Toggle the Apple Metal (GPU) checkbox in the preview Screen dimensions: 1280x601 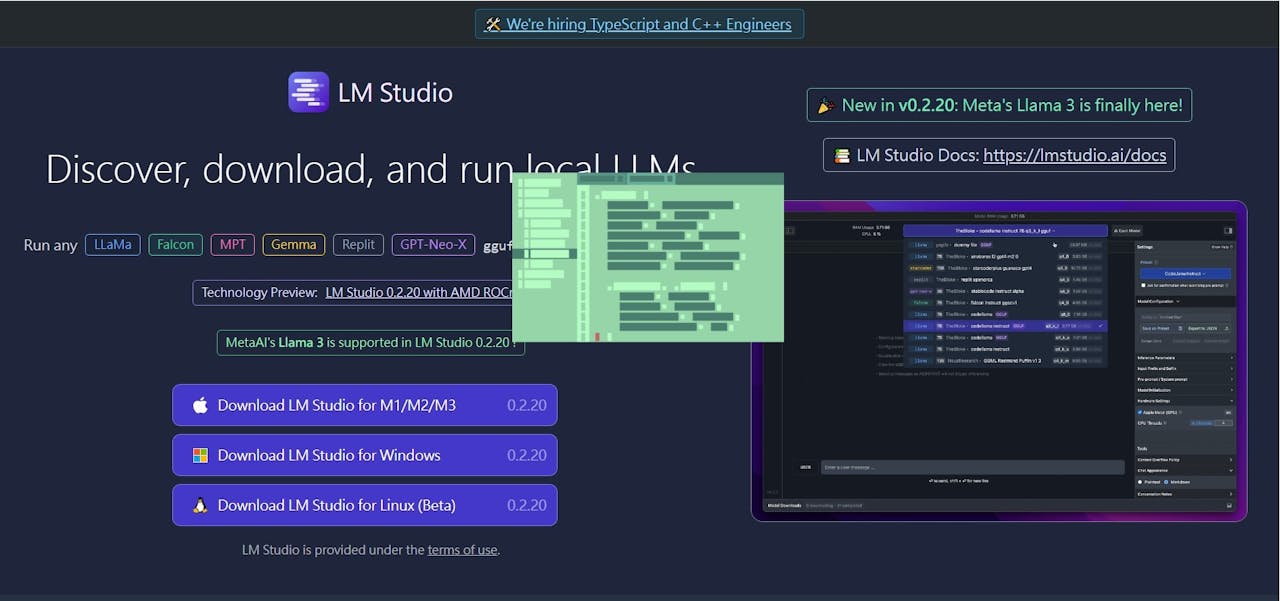point(1141,412)
